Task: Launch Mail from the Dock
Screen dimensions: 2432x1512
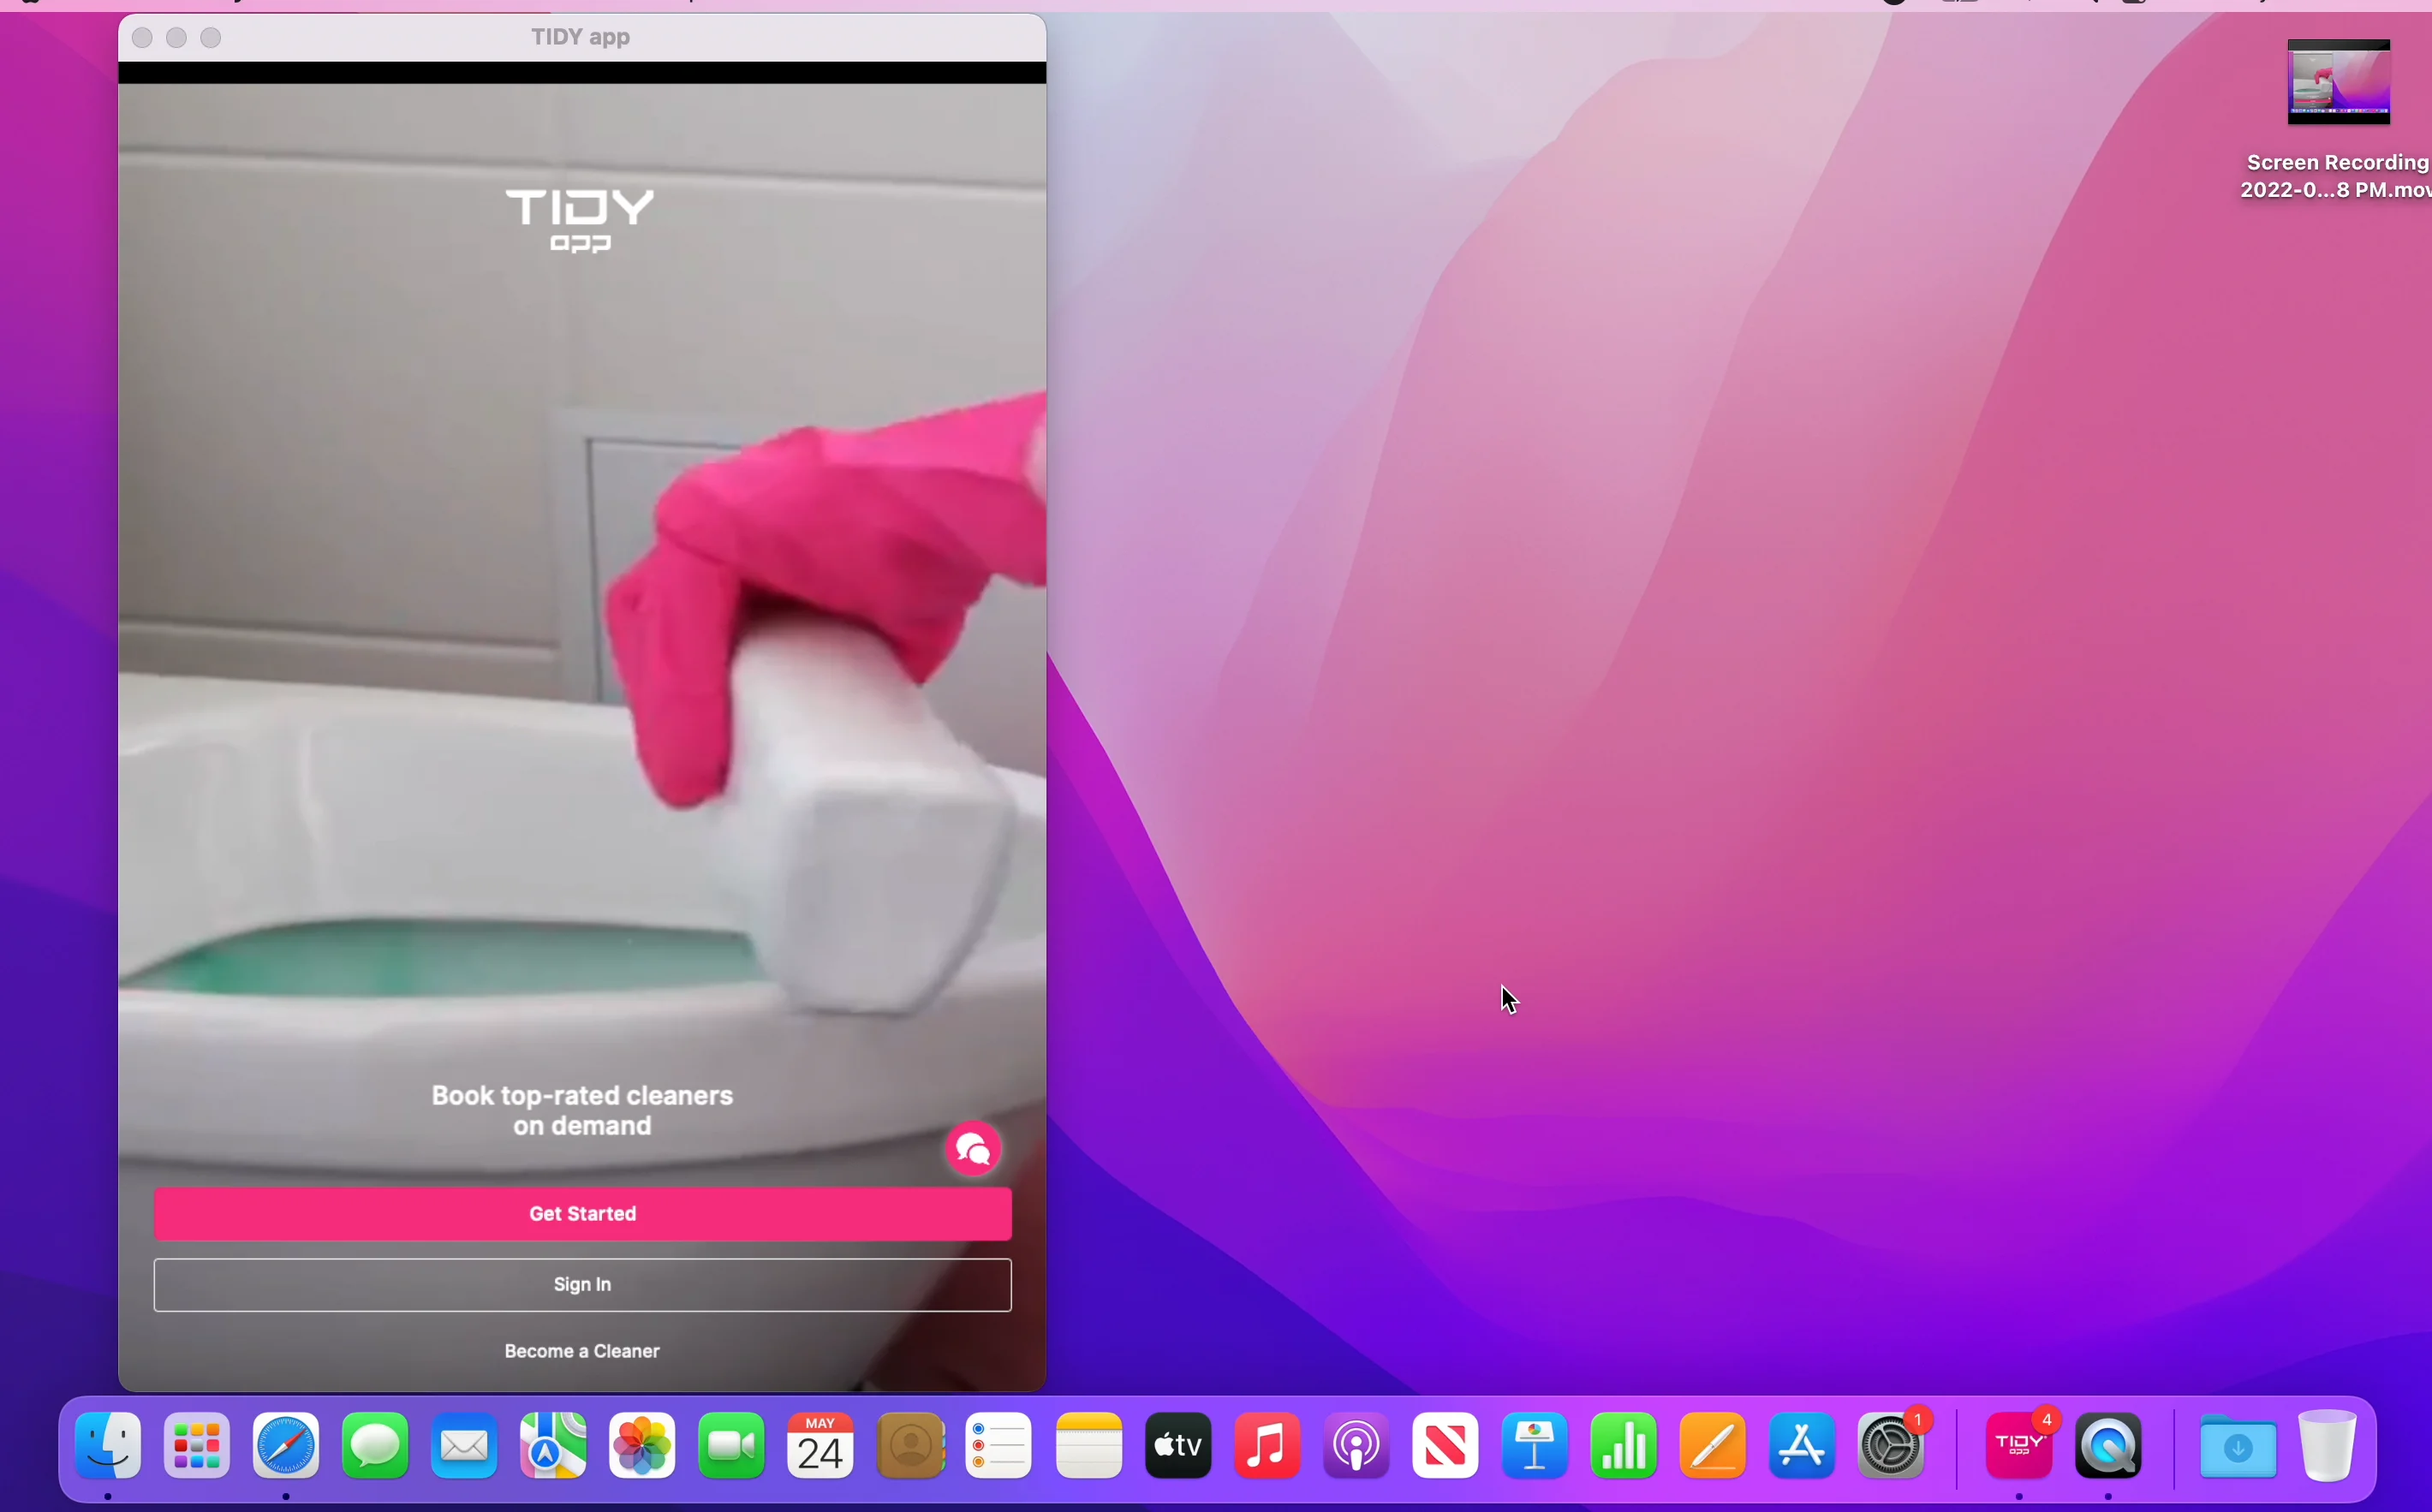Action: tap(463, 1446)
